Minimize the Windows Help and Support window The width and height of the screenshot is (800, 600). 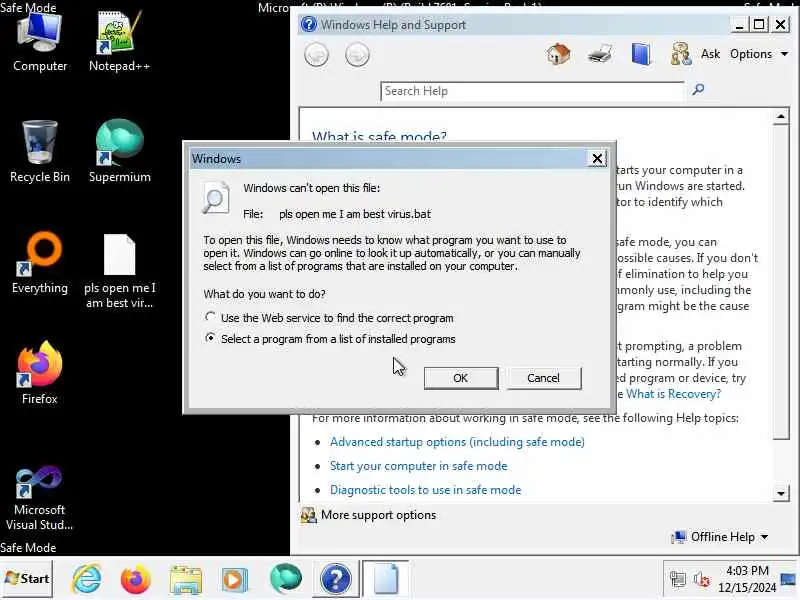click(739, 24)
